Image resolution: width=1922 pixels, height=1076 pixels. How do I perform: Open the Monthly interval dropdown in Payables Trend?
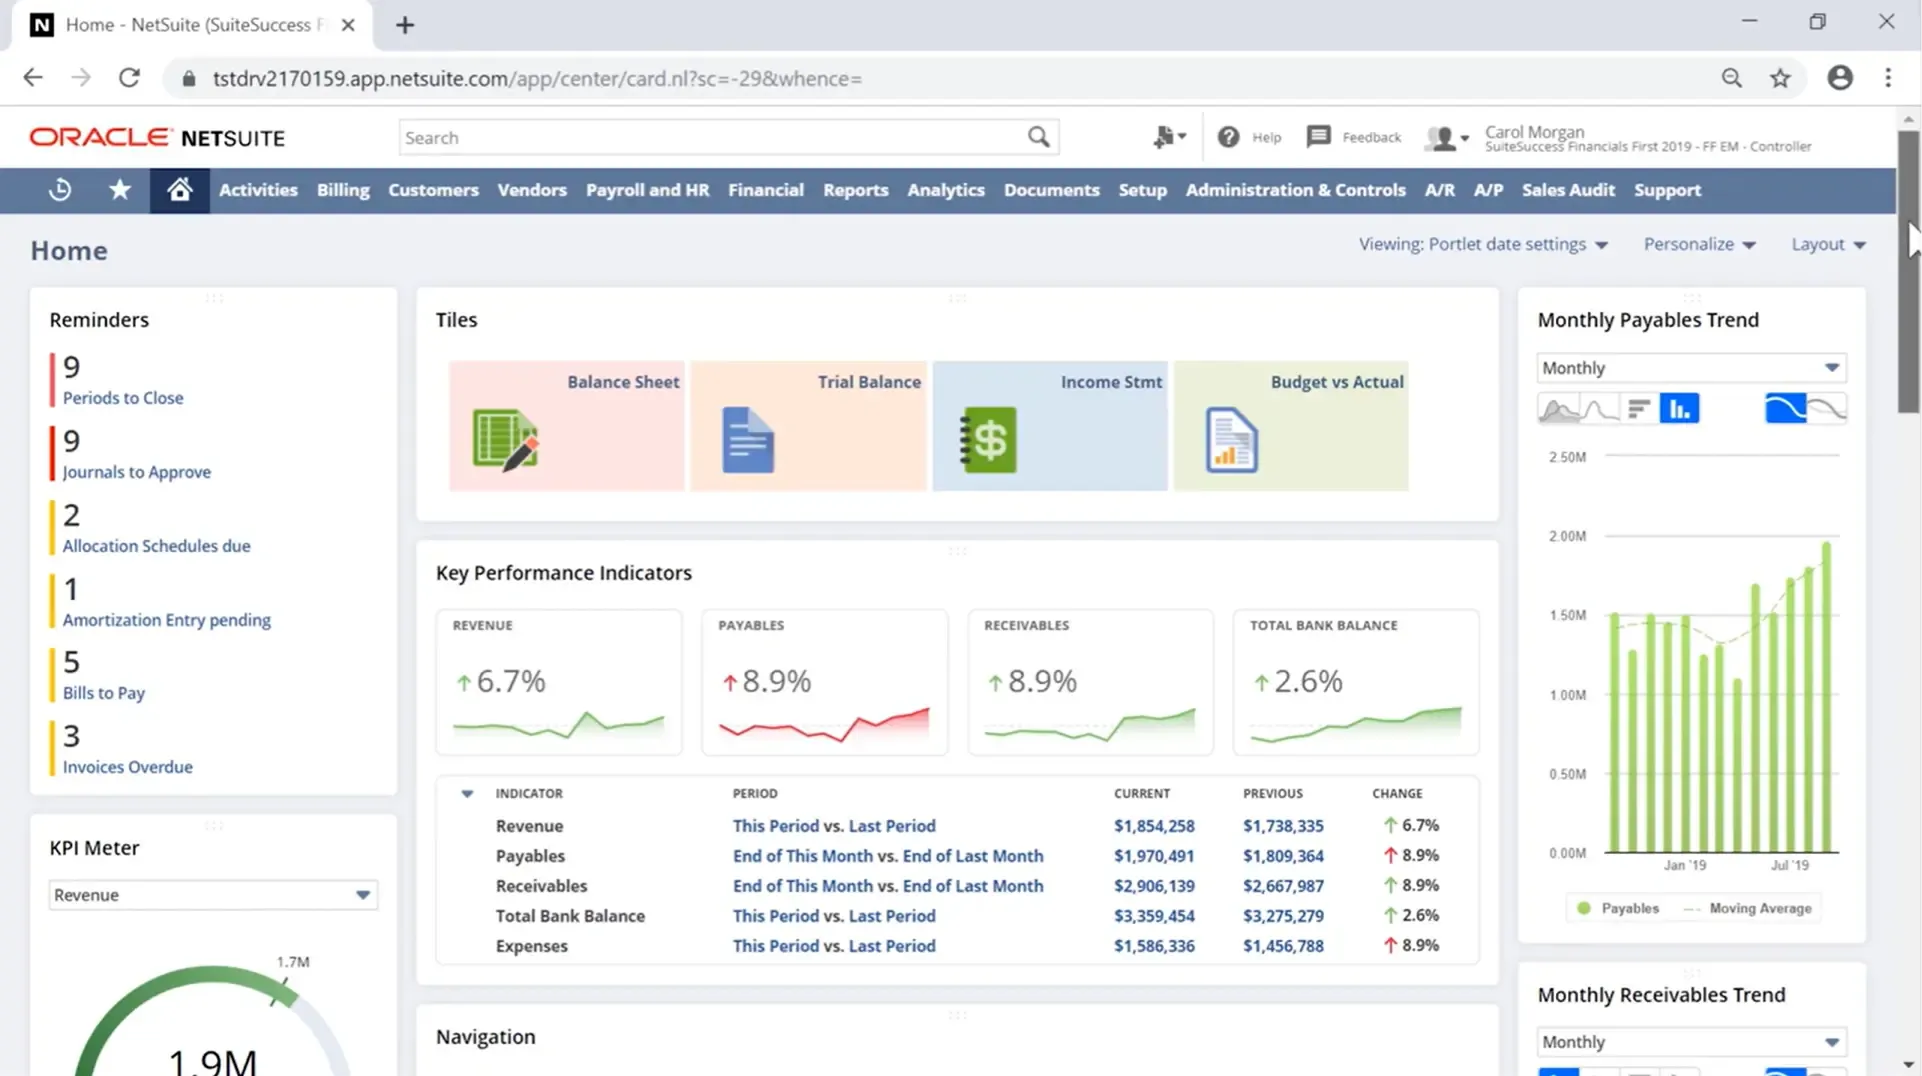tap(1690, 367)
